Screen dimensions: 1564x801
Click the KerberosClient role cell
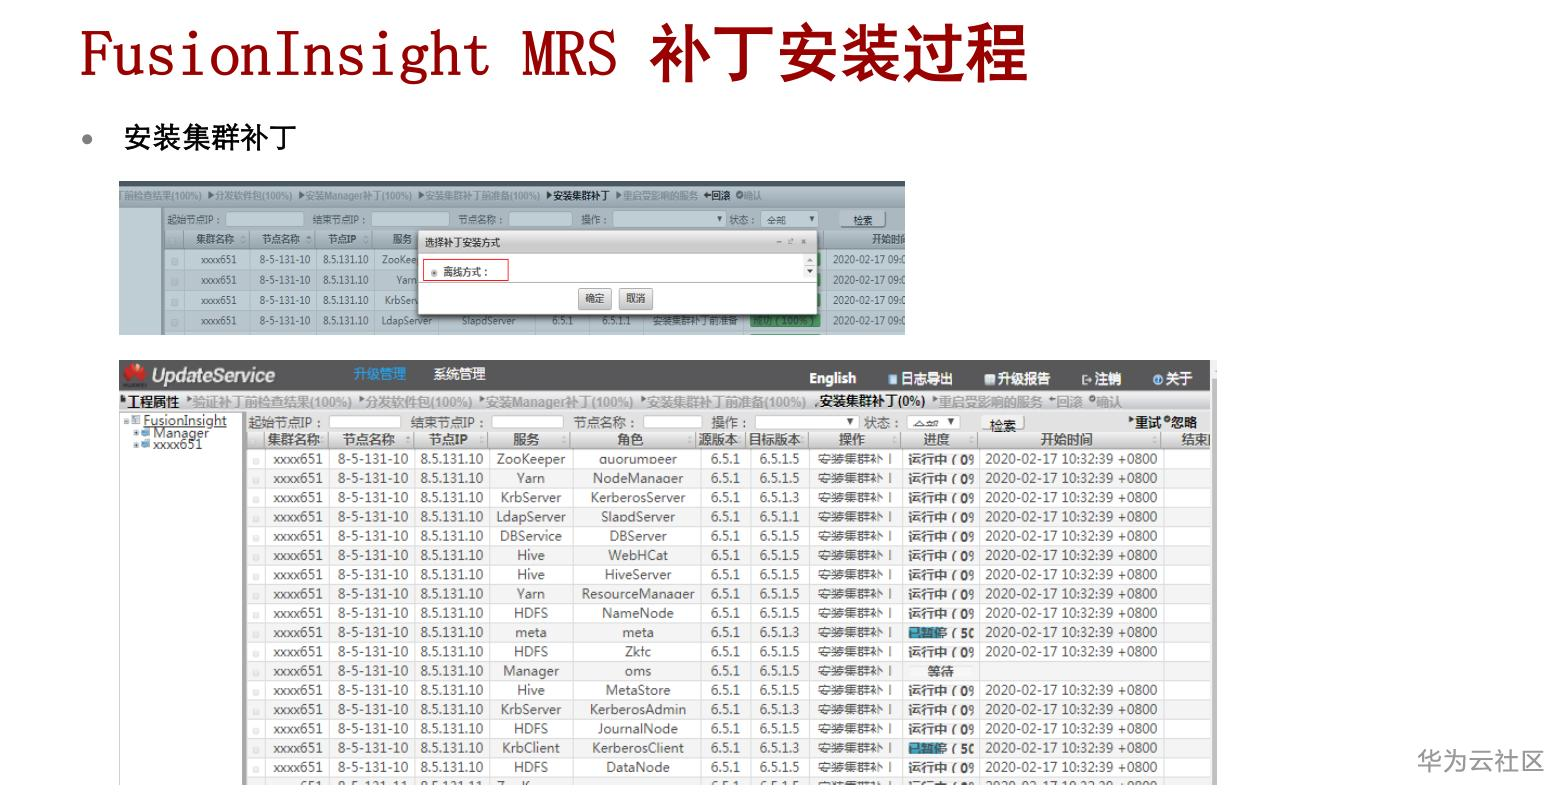pyautogui.click(x=638, y=748)
